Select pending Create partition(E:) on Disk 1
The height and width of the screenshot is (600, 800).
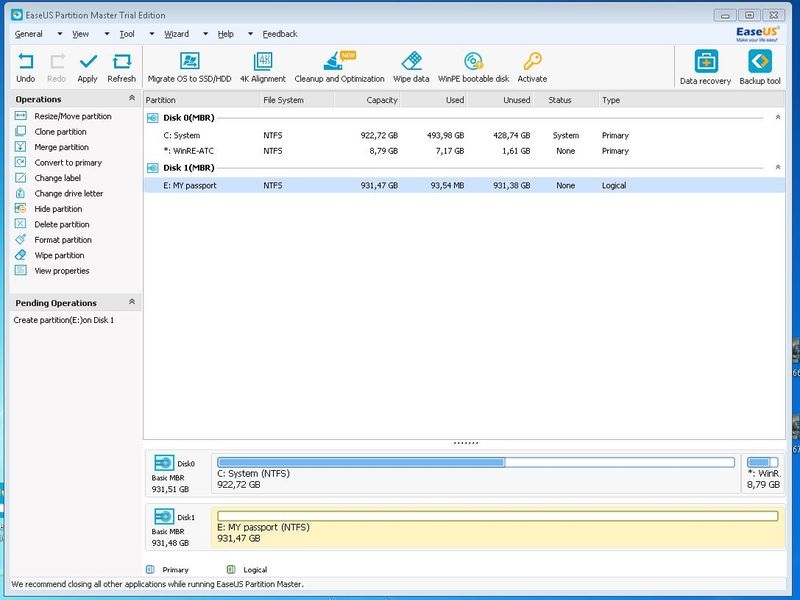click(x=64, y=320)
